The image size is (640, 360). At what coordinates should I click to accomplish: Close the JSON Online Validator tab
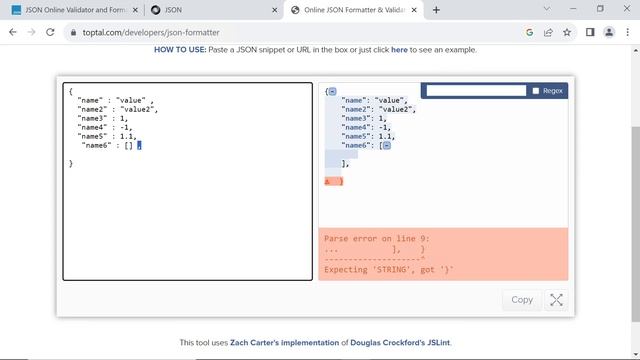[x=135, y=10]
